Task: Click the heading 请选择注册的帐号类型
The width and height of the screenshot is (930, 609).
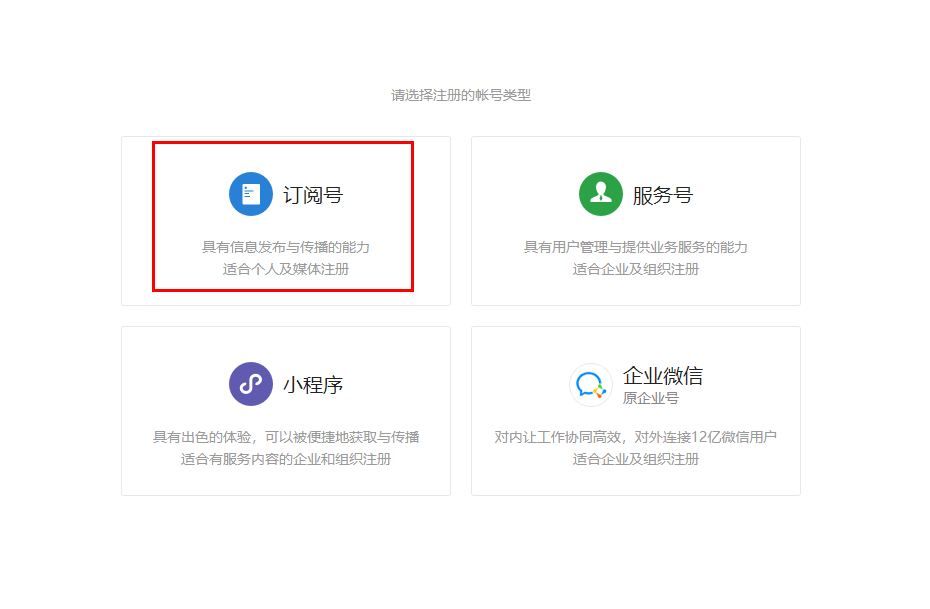Action: click(x=461, y=95)
